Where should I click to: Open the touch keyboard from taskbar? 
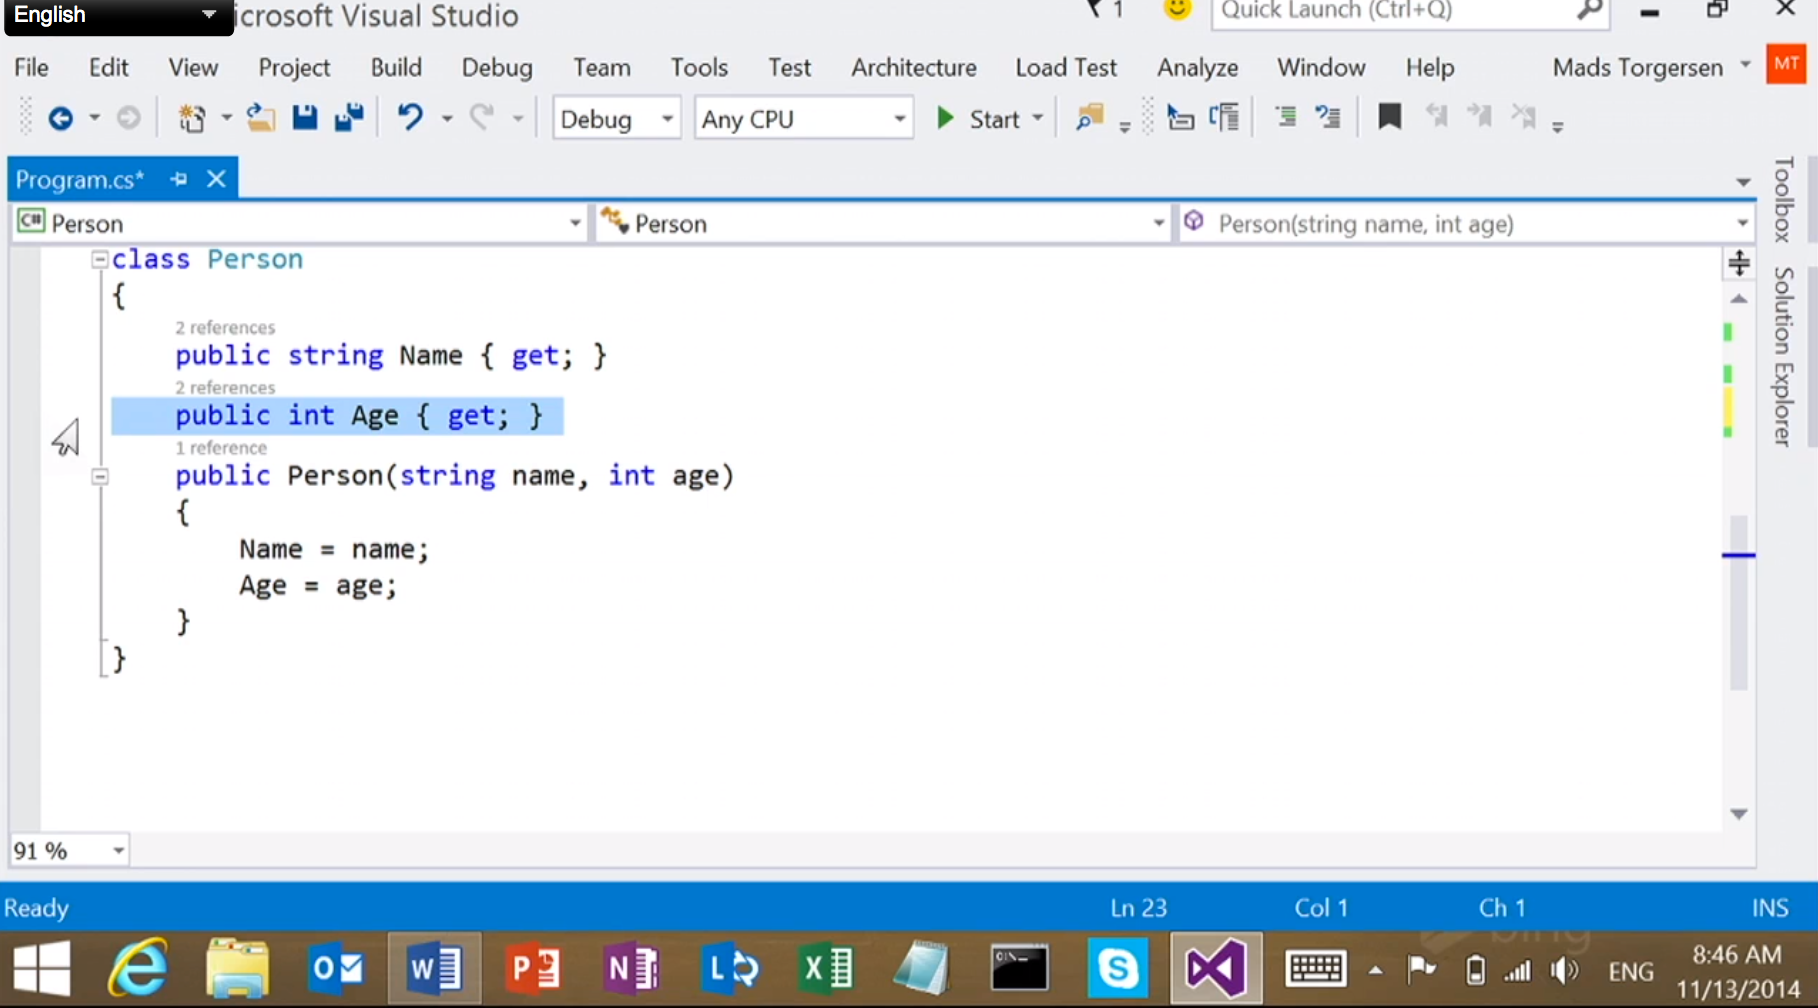tap(1315, 968)
